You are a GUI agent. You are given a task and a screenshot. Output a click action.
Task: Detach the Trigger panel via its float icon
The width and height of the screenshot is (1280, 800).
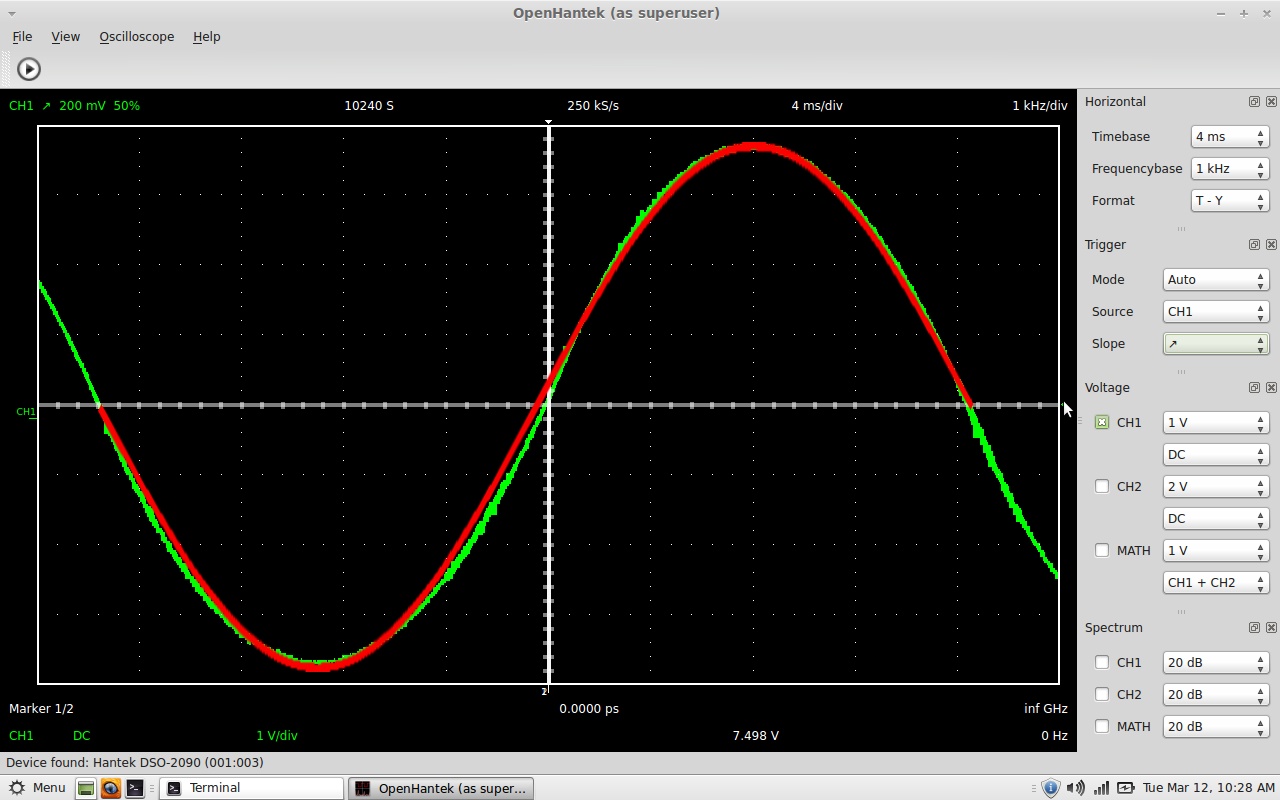tap(1254, 245)
